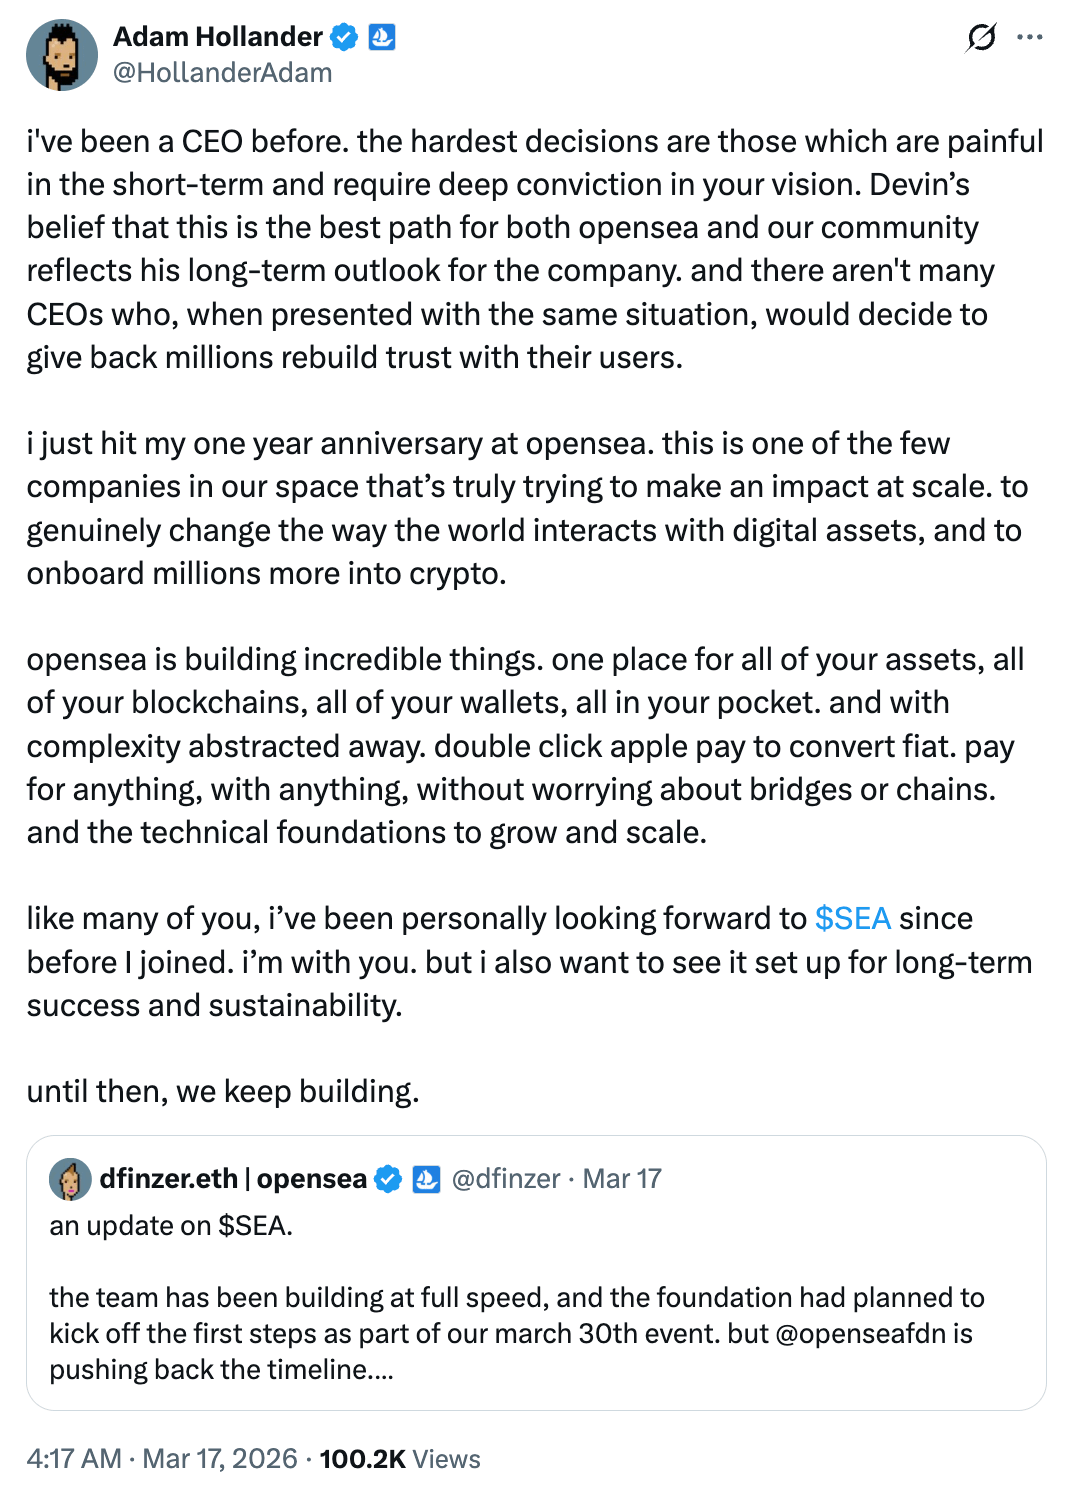
Task: Expand the truncated "pushing back the timeline...." text
Action: click(221, 1370)
